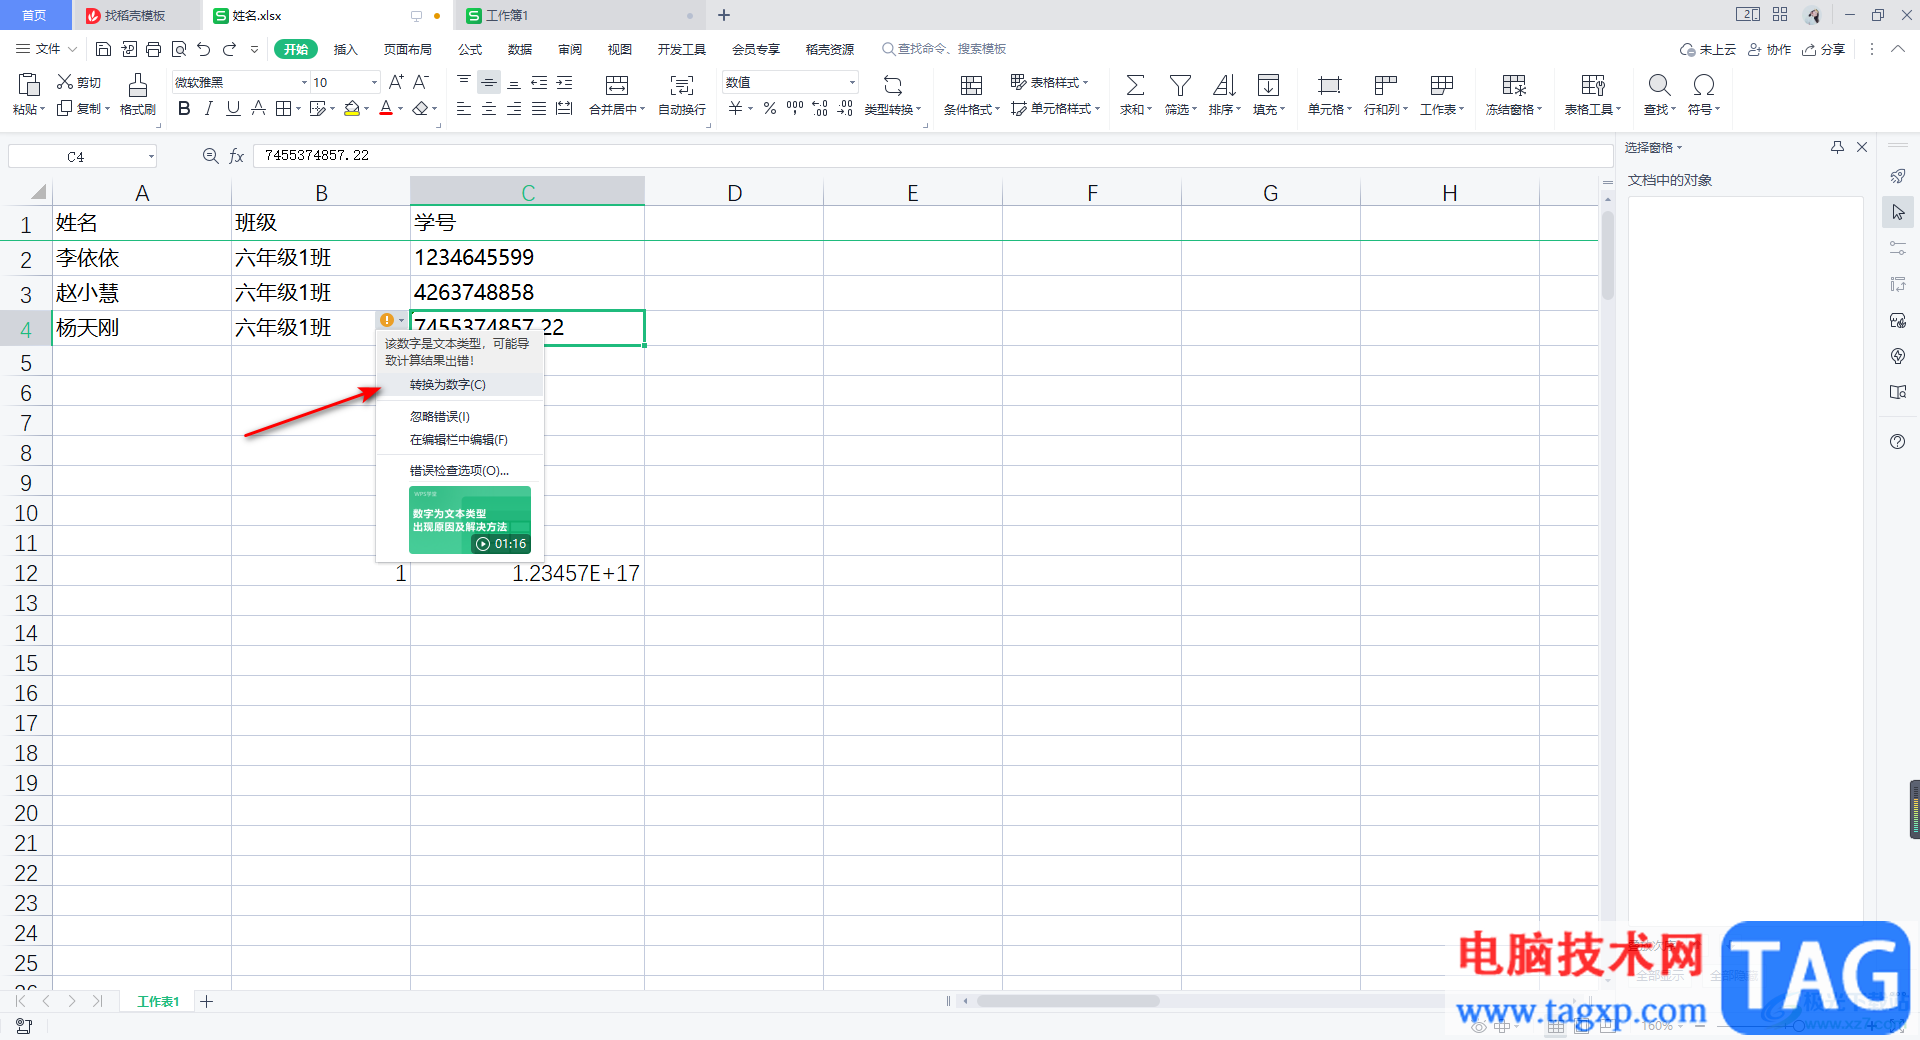Click Merge and Center (合并居中) icon
The image size is (1920, 1040).
(x=617, y=85)
